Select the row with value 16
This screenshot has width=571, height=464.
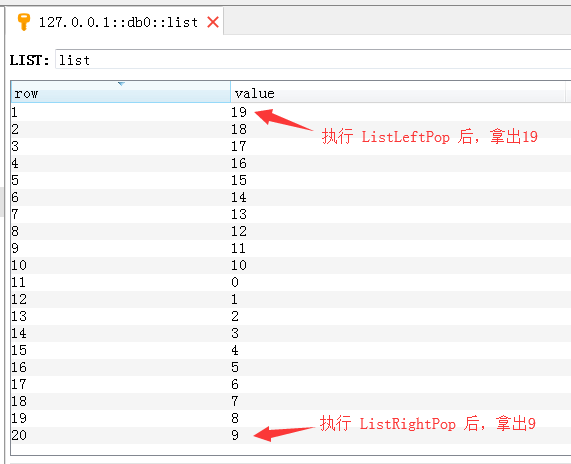(x=291, y=163)
